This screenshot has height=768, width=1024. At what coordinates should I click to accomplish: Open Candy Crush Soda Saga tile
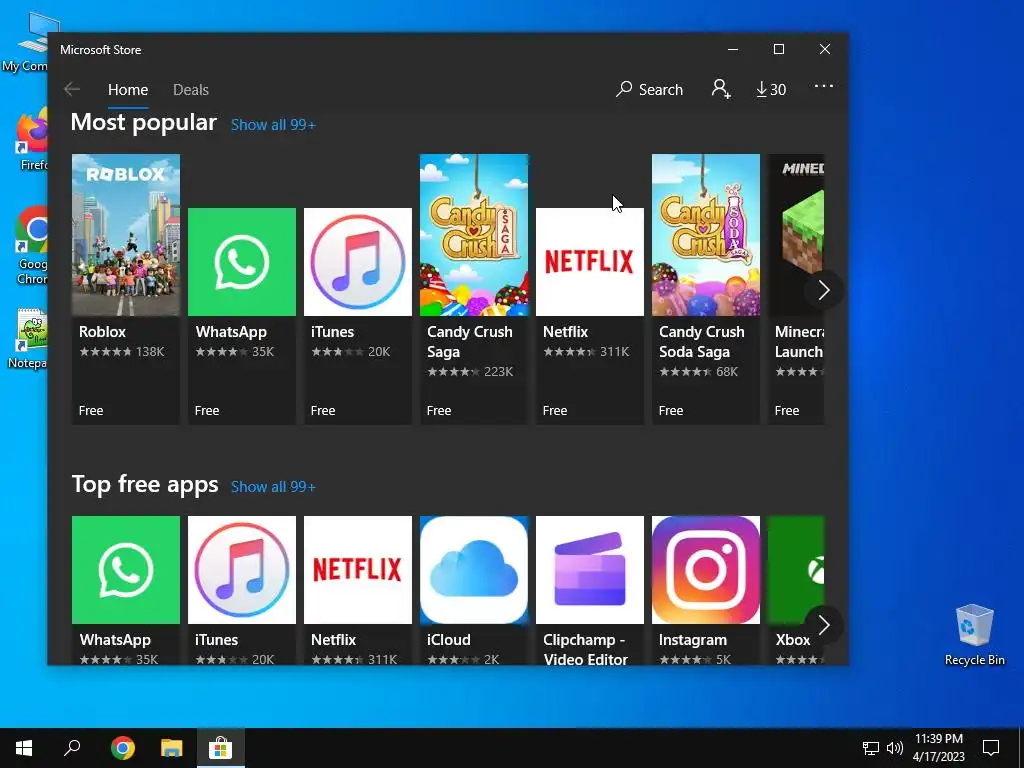click(x=705, y=289)
